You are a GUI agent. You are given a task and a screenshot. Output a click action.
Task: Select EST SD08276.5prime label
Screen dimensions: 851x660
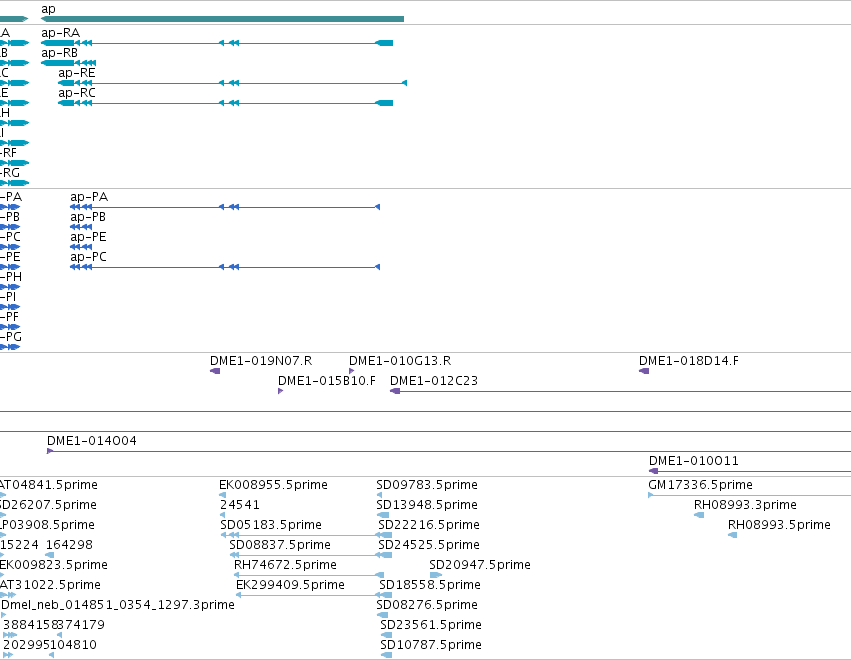[x=427, y=605]
